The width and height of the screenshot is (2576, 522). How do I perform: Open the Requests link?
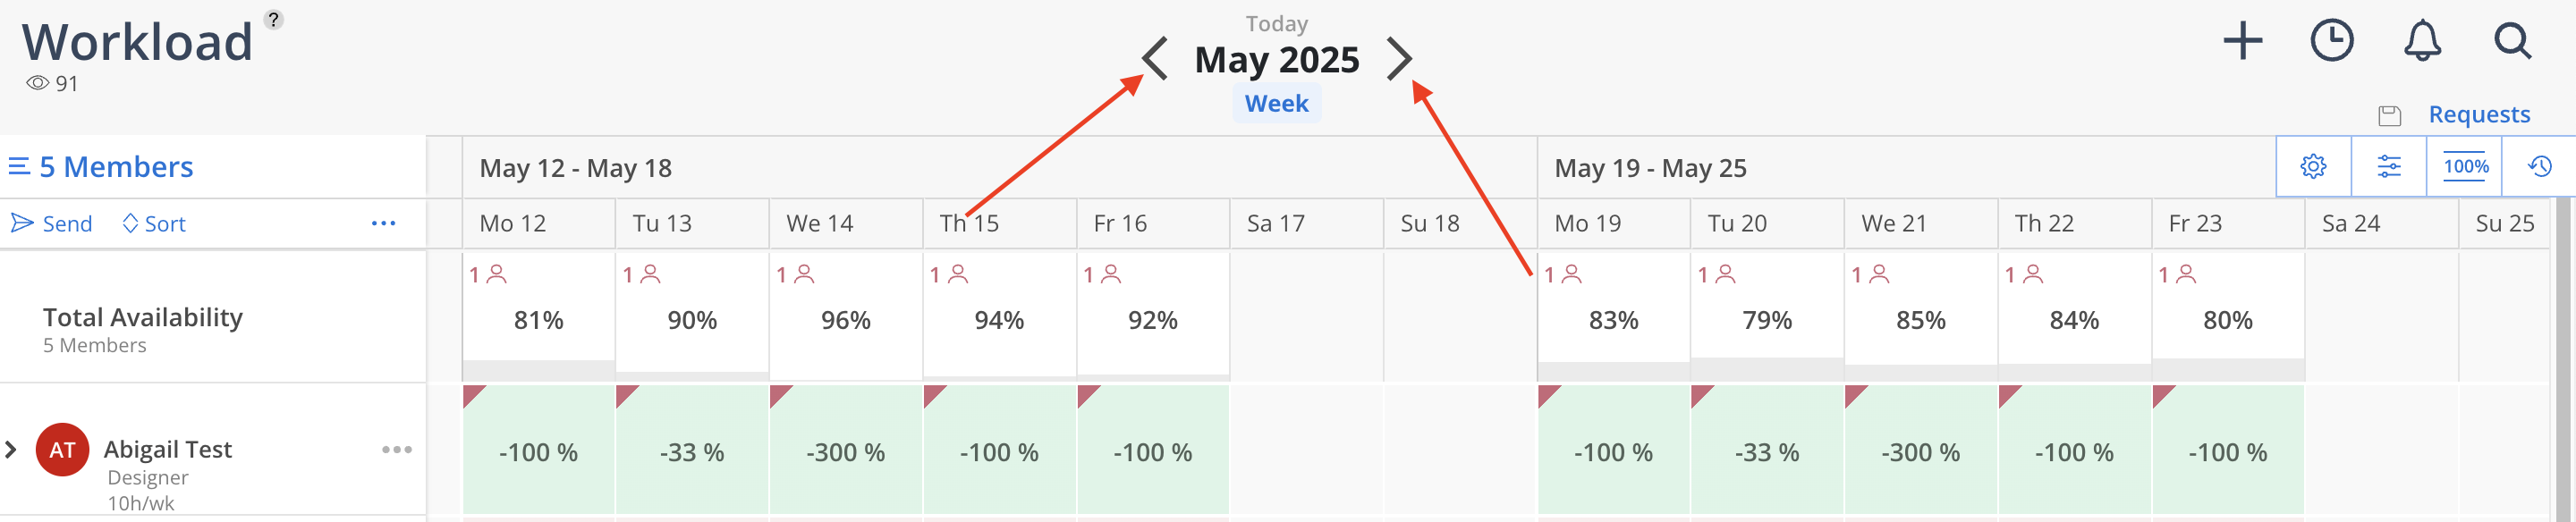[2479, 114]
